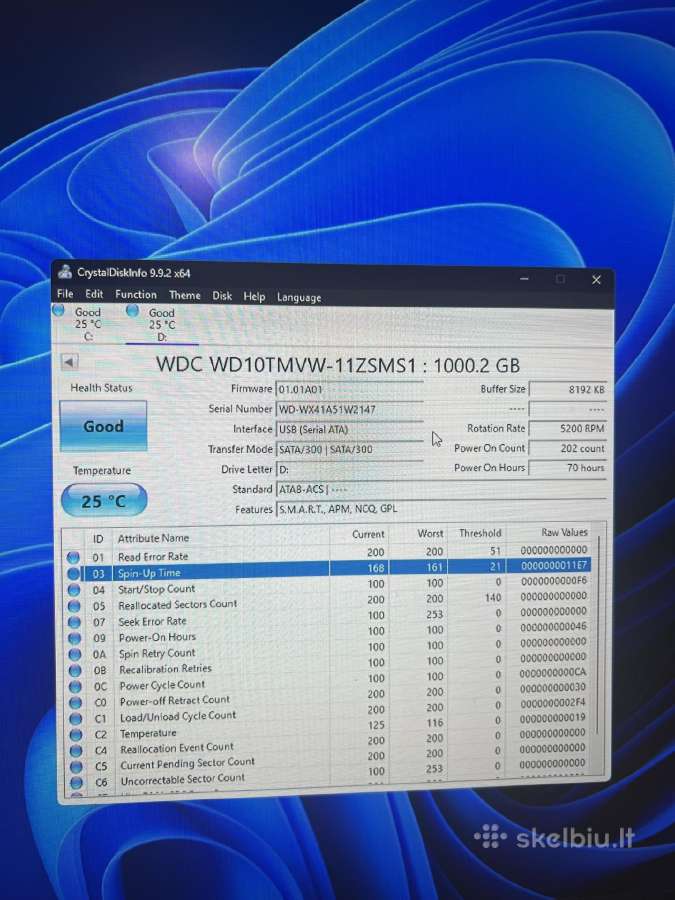
Task: Click the Power Cycle Count status icon
Action: pos(75,686)
